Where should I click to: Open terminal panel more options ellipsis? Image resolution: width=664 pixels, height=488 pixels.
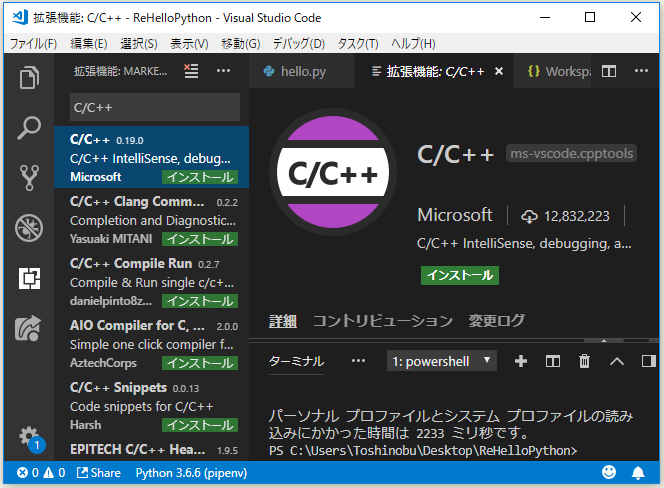[x=358, y=361]
